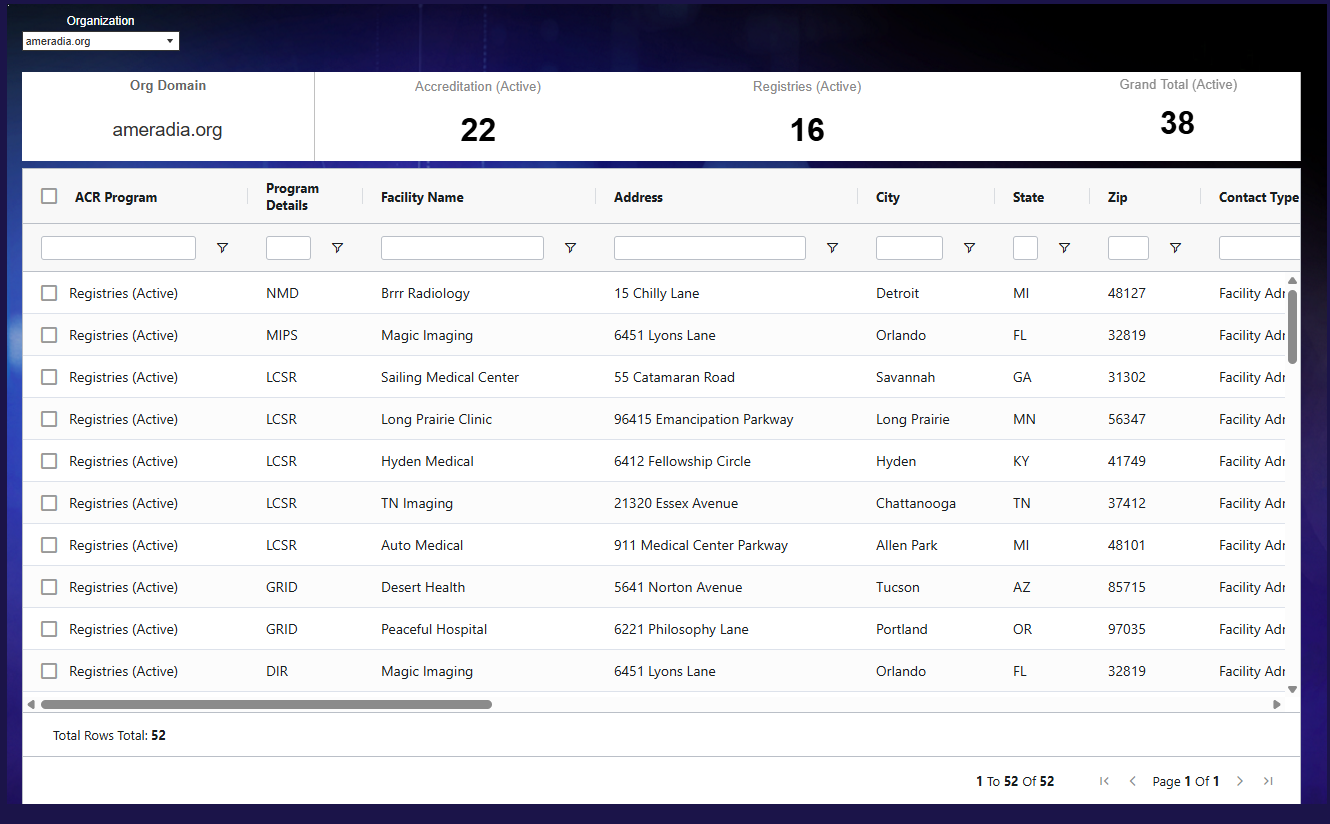Open the Address column filter icon
1330x824 pixels.
tap(832, 248)
